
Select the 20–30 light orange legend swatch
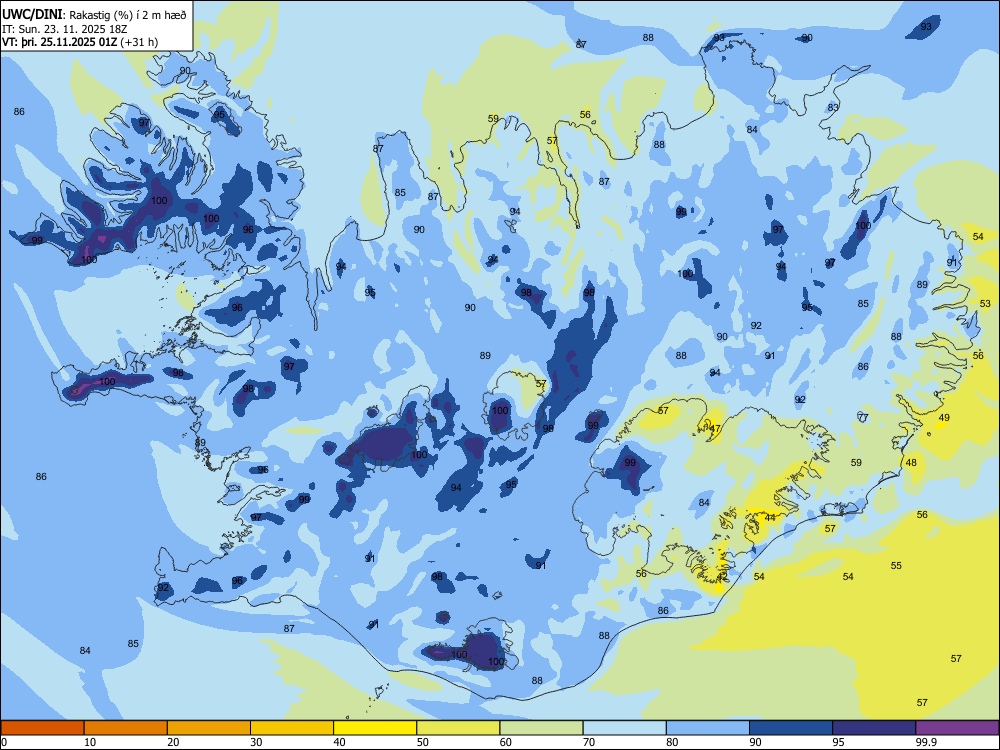pos(209,728)
